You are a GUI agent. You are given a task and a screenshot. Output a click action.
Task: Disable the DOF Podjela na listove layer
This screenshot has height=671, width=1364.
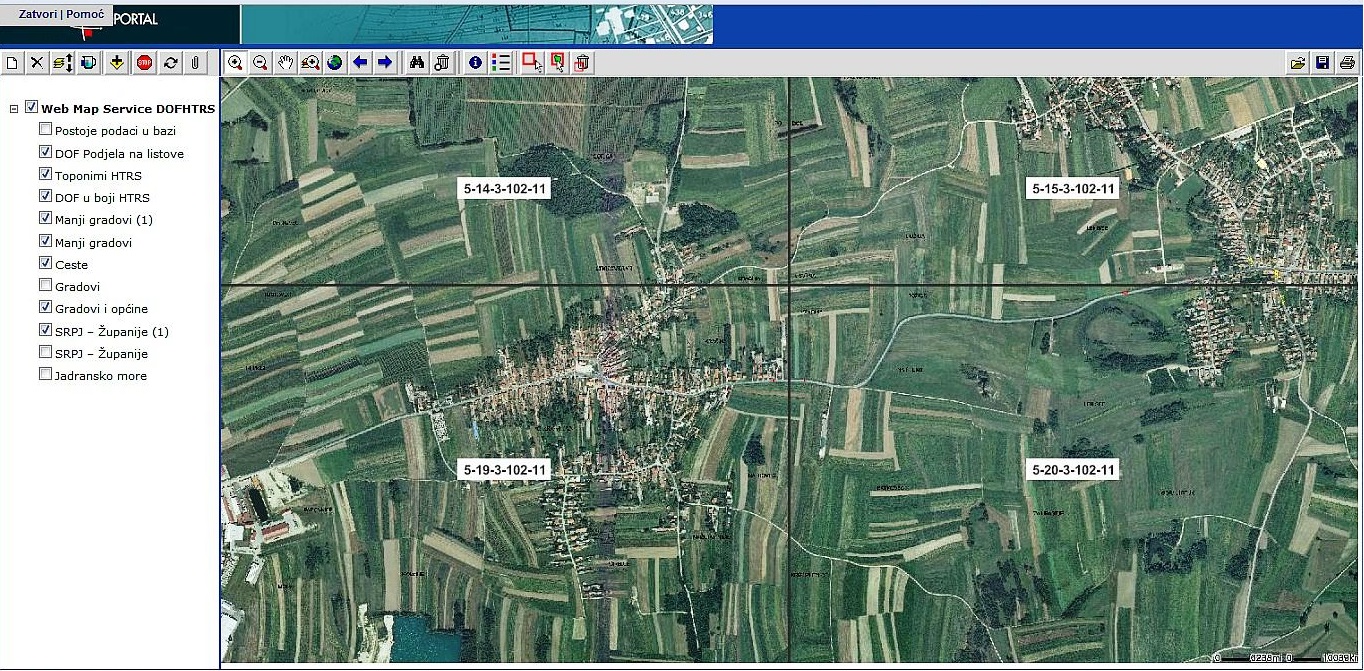pos(45,151)
